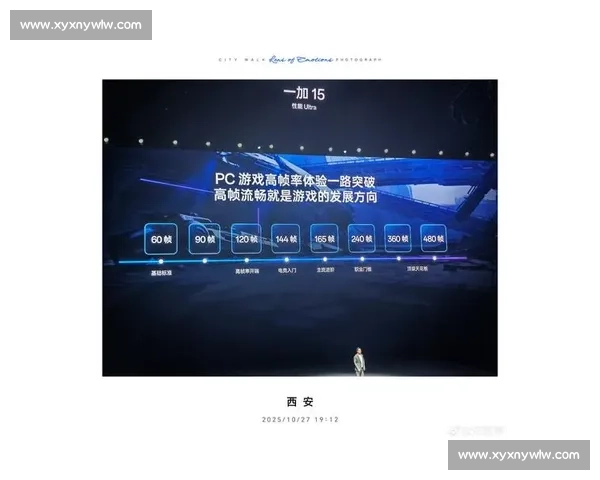The width and height of the screenshot is (600, 480).
Task: Click the timeline dot under '60 帧'
Action: [161, 261]
